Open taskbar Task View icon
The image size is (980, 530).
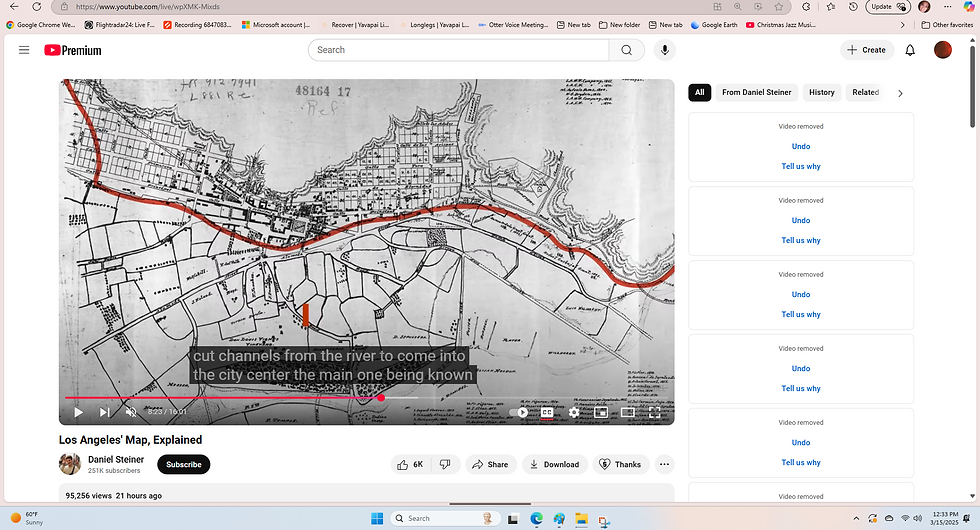(x=512, y=519)
